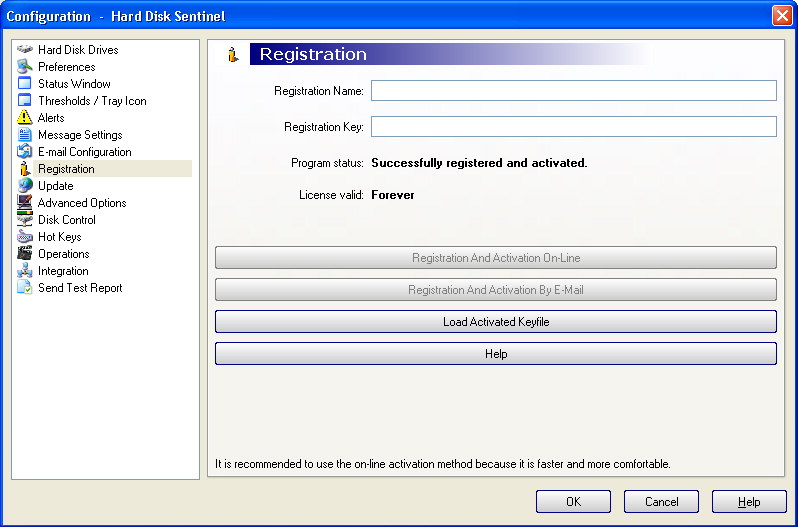
Task: Click the info icon beside Registration header
Action: [x=233, y=54]
